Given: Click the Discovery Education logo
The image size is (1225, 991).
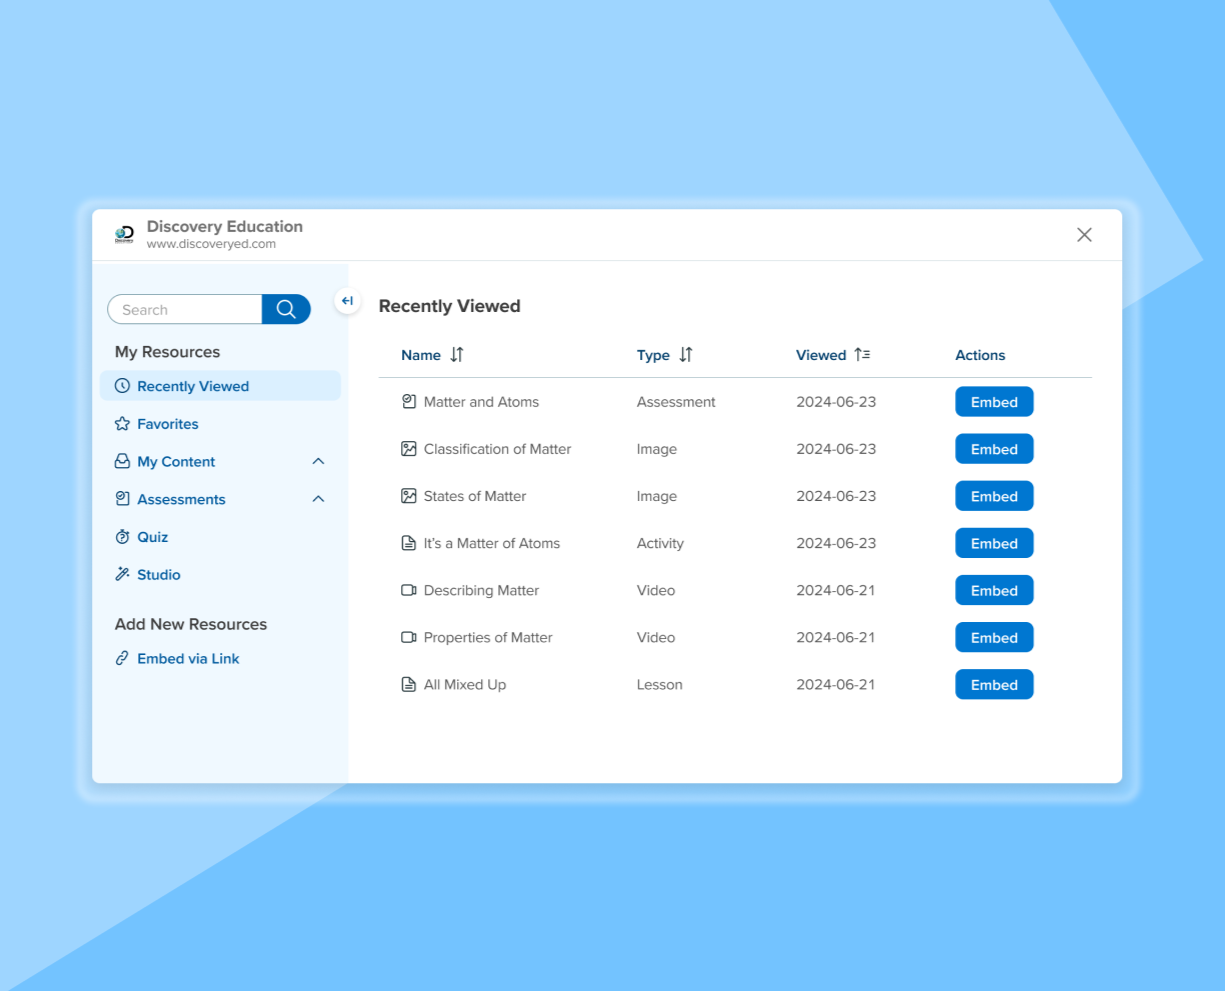Looking at the screenshot, I should (124, 234).
